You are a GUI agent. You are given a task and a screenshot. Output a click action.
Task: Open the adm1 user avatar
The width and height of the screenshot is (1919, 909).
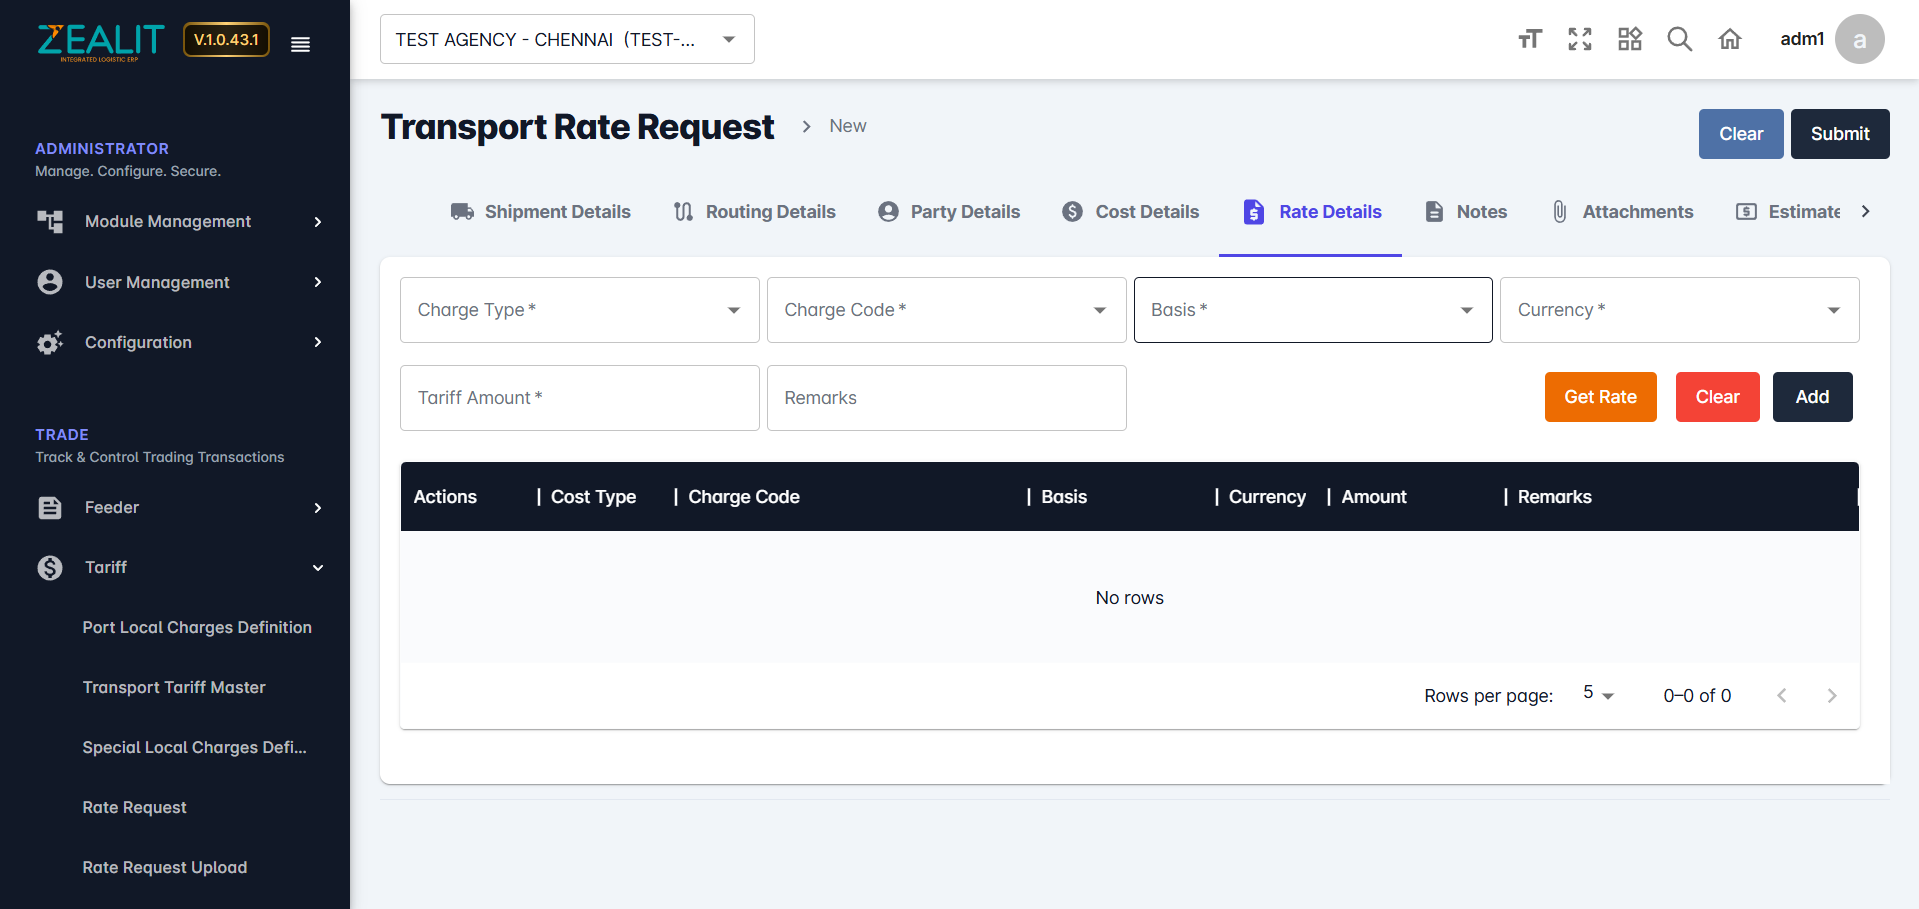tap(1858, 39)
